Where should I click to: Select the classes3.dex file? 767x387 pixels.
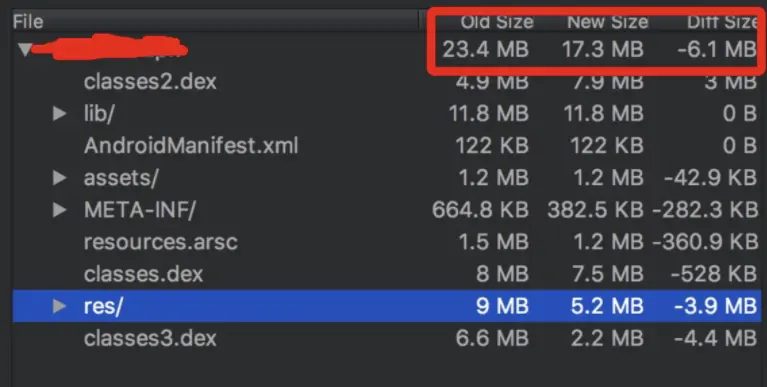386,339
